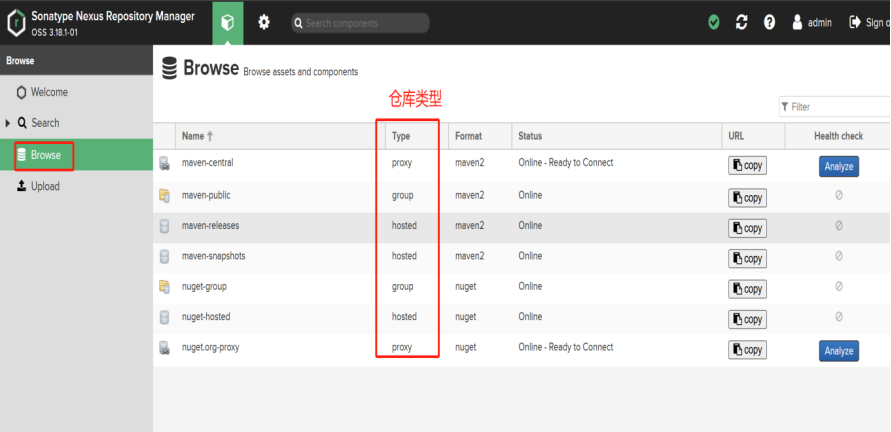Copy URL for maven-releases
Viewport: 891px width, 432px height.
(747, 229)
